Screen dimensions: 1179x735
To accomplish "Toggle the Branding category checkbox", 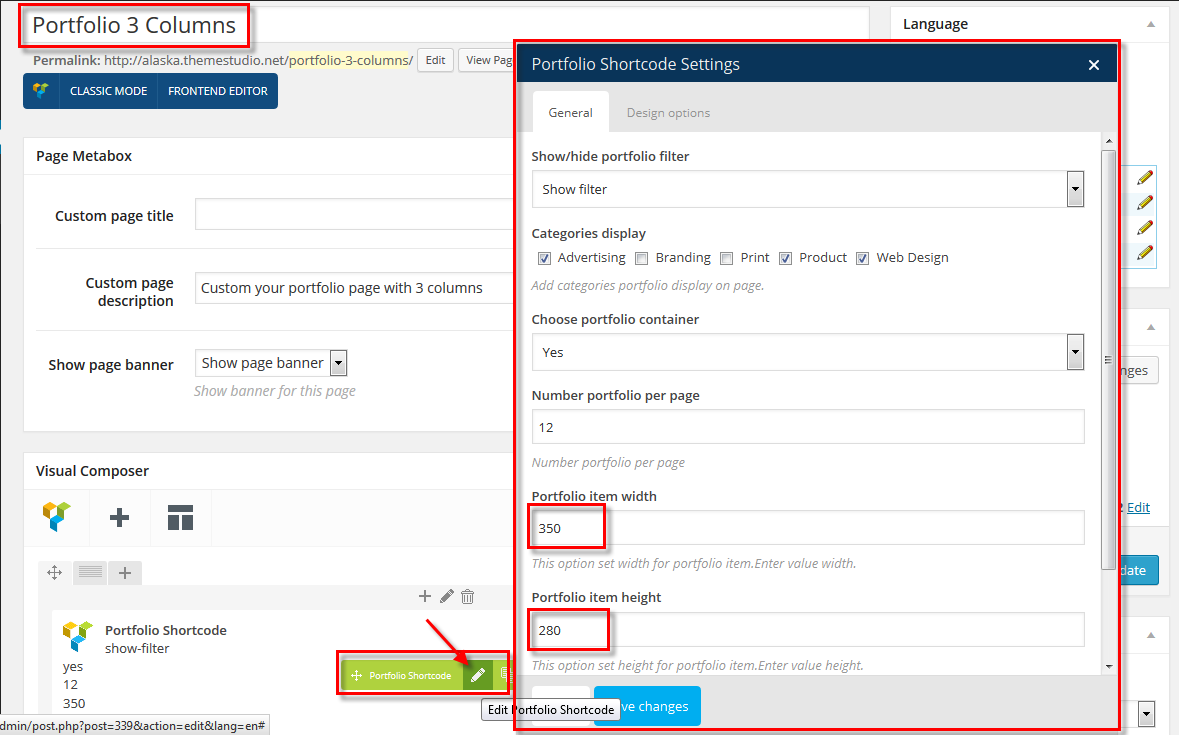I will click(641, 259).
